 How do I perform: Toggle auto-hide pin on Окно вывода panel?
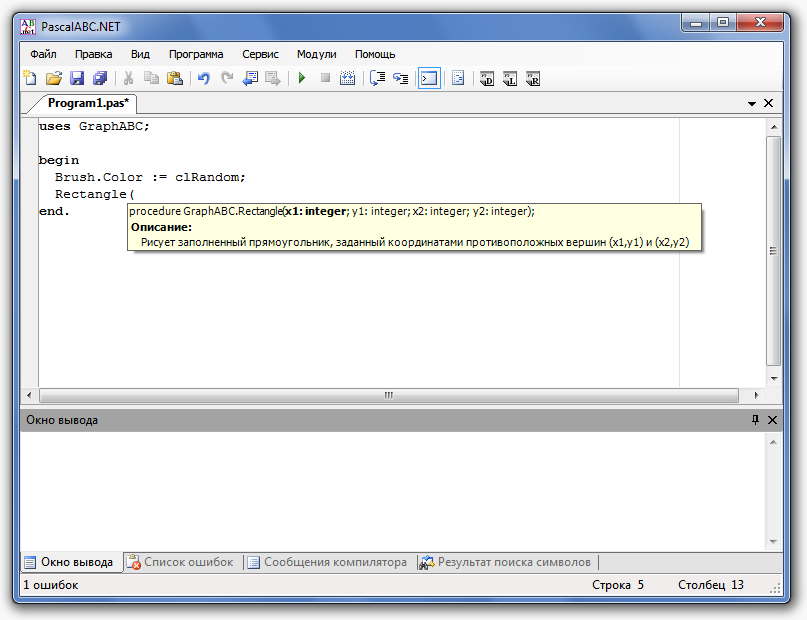point(755,420)
